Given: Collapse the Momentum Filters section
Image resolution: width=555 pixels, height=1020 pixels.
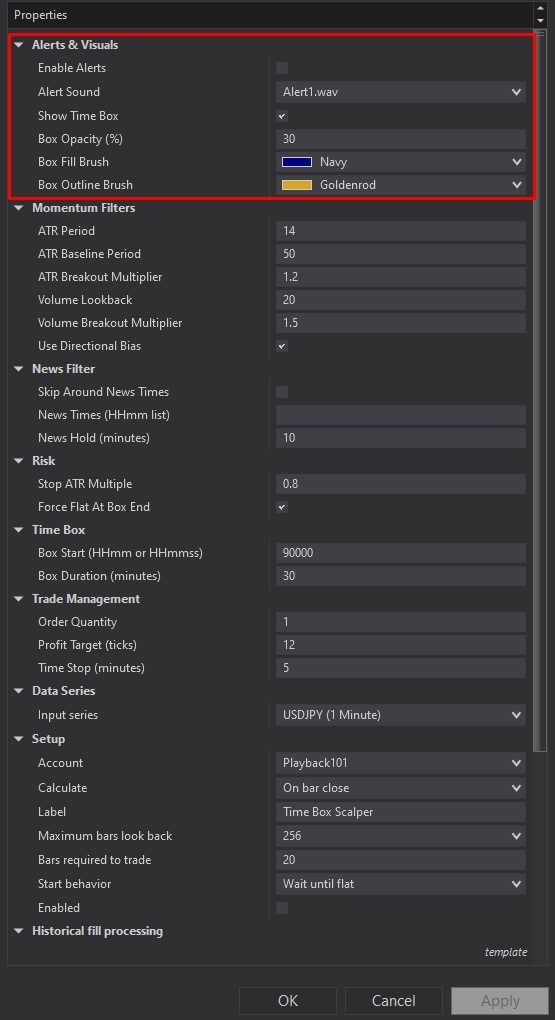Looking at the screenshot, I should tap(19, 208).
